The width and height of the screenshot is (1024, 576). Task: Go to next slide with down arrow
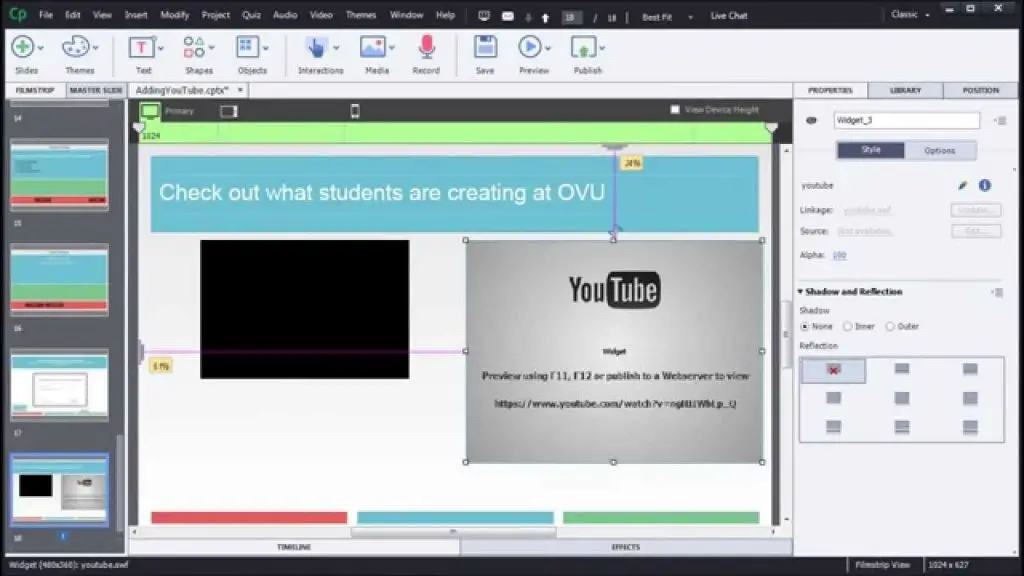point(528,18)
